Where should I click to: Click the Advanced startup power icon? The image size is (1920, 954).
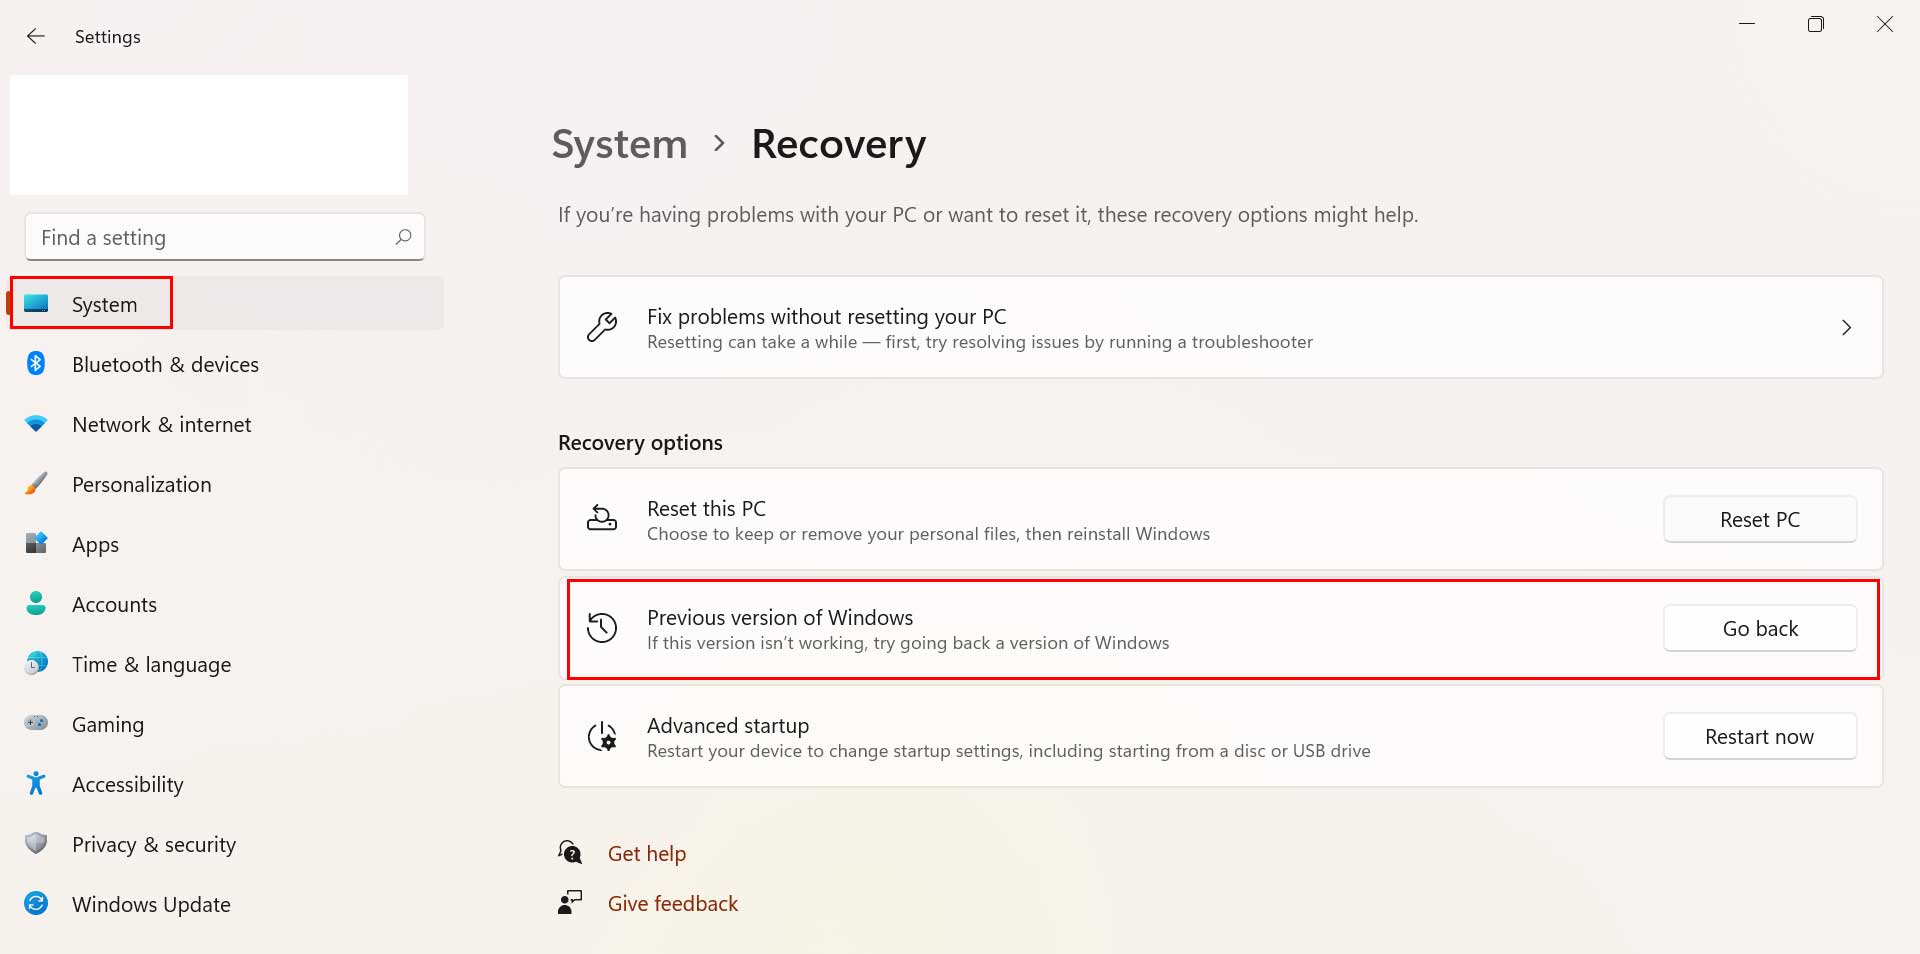click(x=601, y=736)
